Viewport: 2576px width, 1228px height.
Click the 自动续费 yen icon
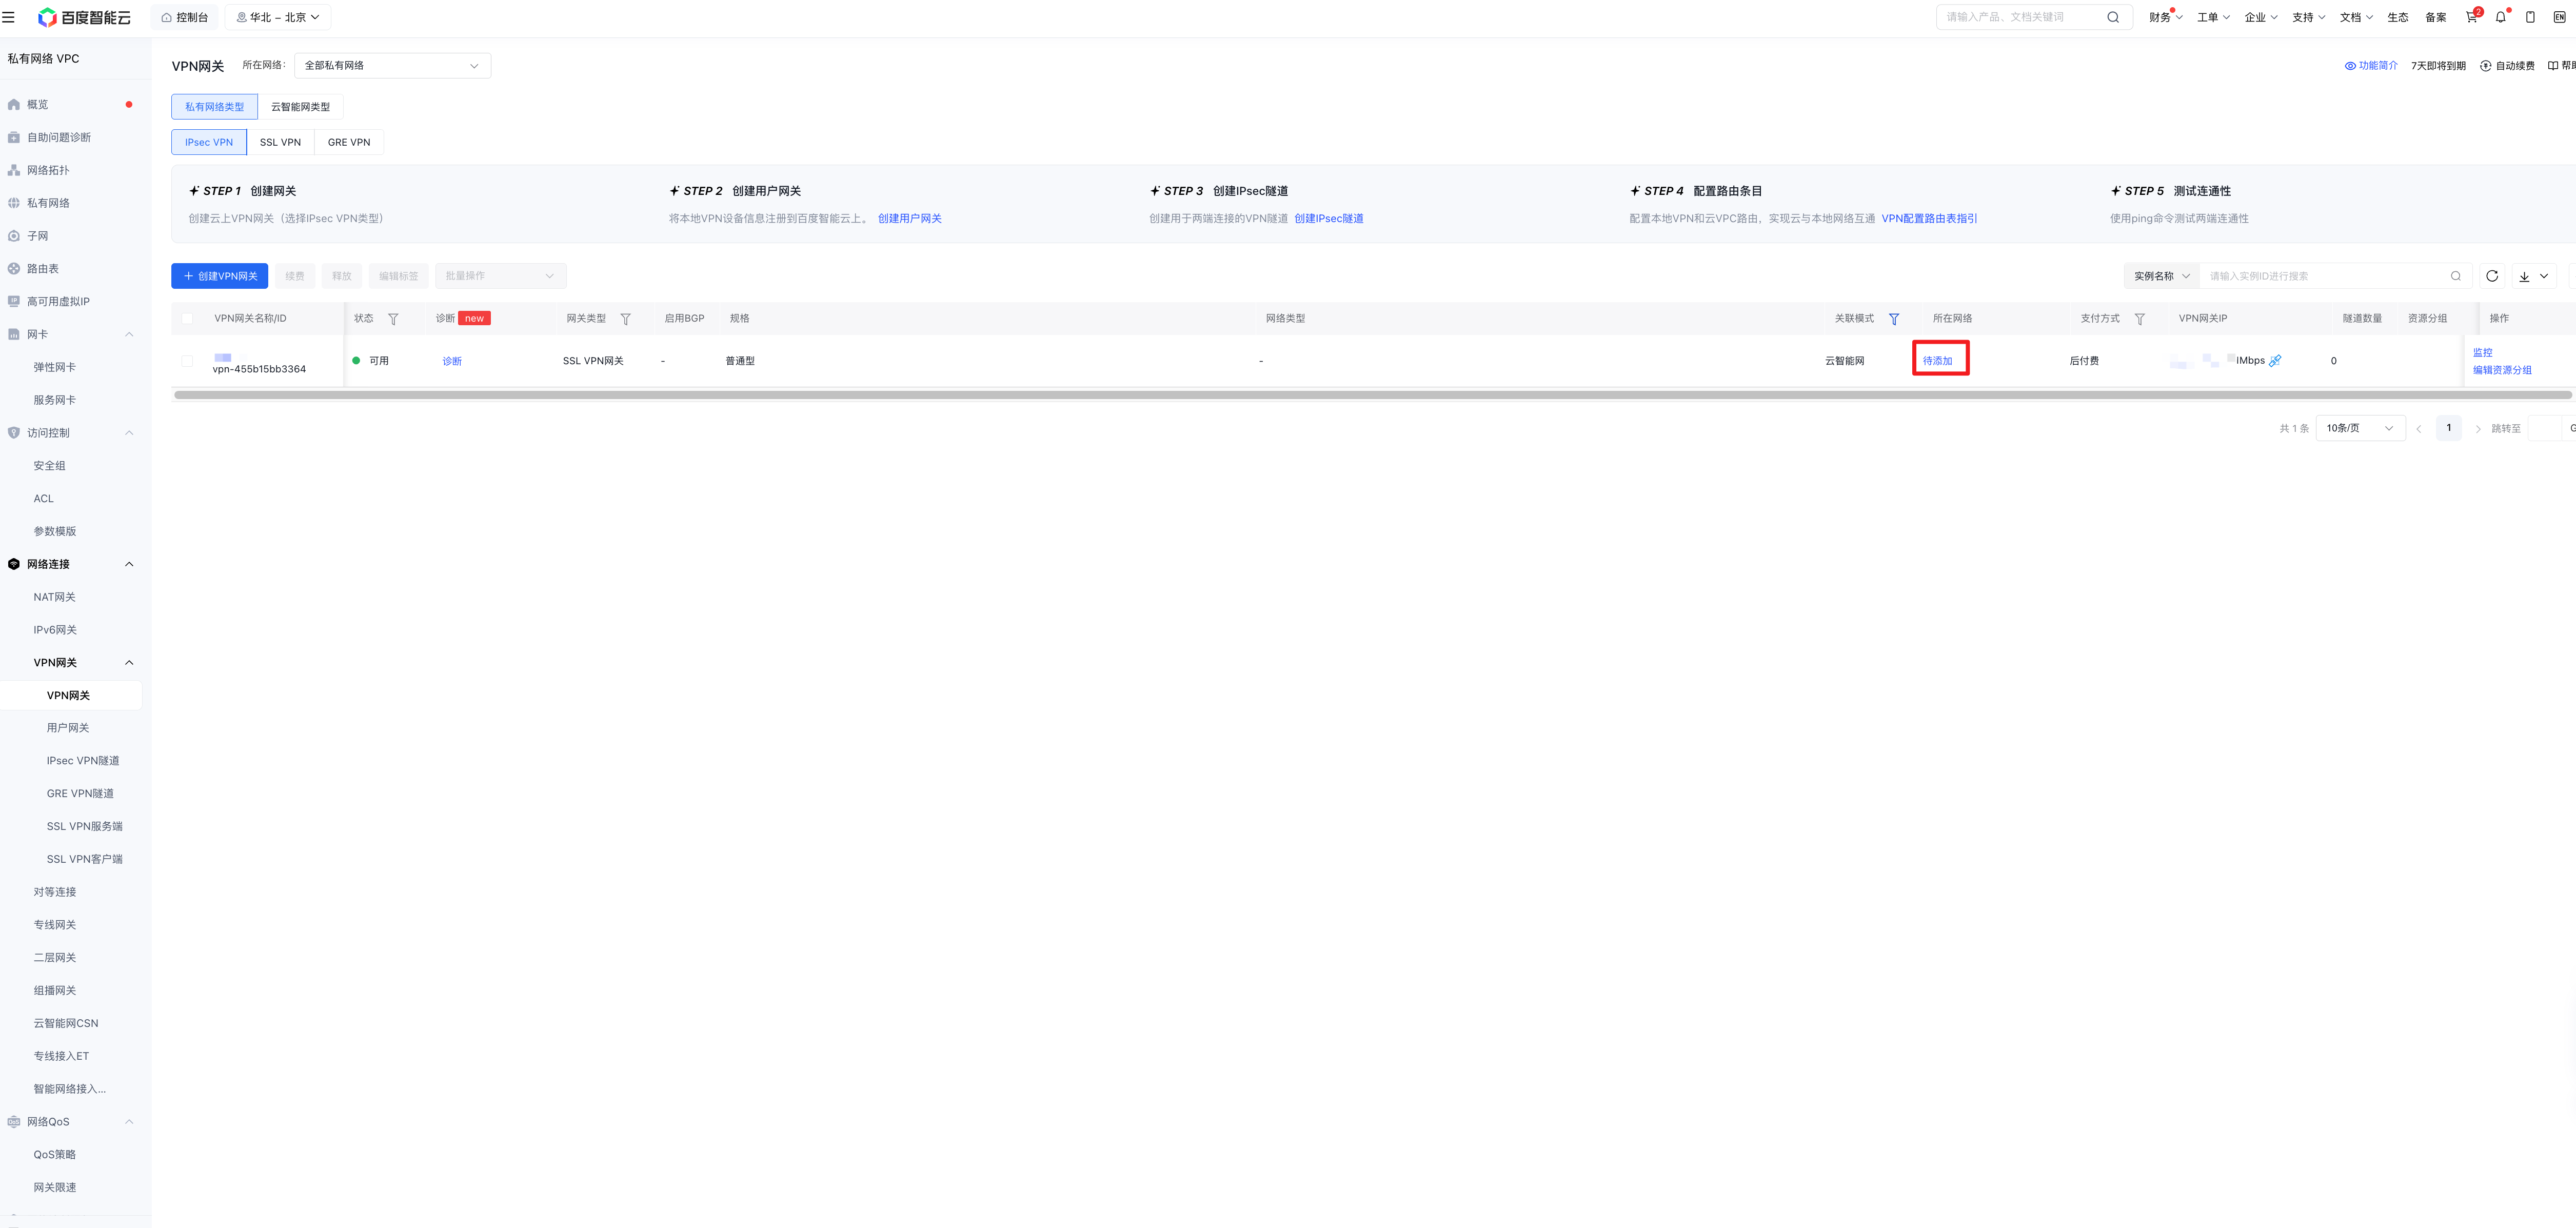click(x=2485, y=66)
